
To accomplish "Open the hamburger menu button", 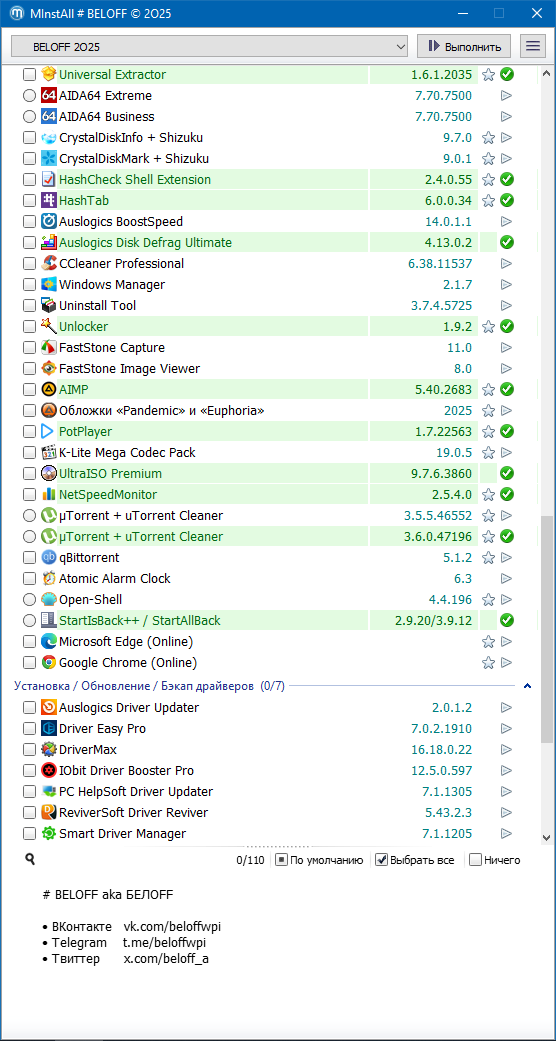I will point(532,46).
